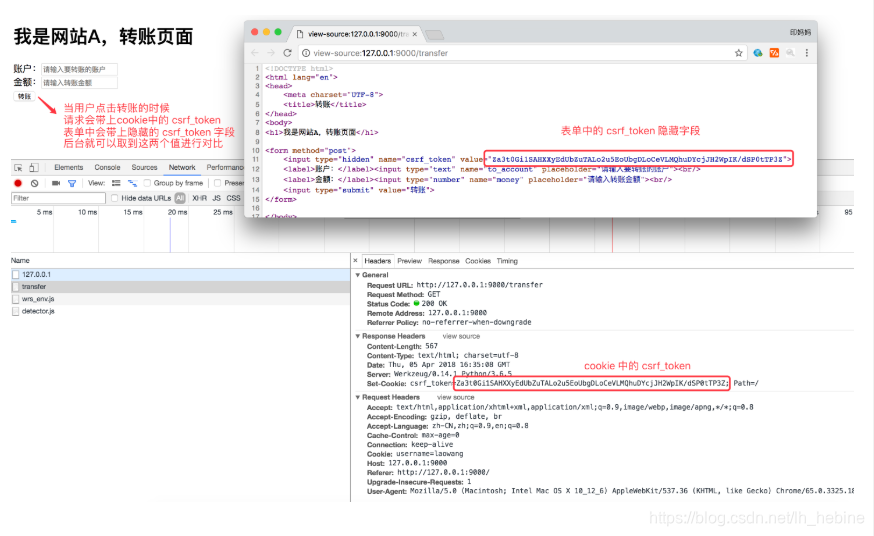Click the Referrer Policy no-referrer-when-downgrade value
Image resolution: width=874 pixels, height=536 pixels.
coord(477,323)
